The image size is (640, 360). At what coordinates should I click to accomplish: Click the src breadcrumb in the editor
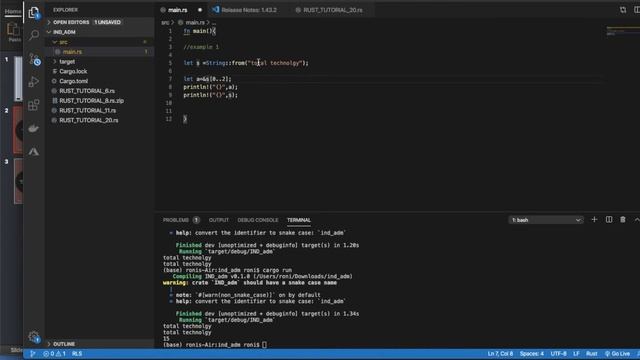[x=164, y=22]
